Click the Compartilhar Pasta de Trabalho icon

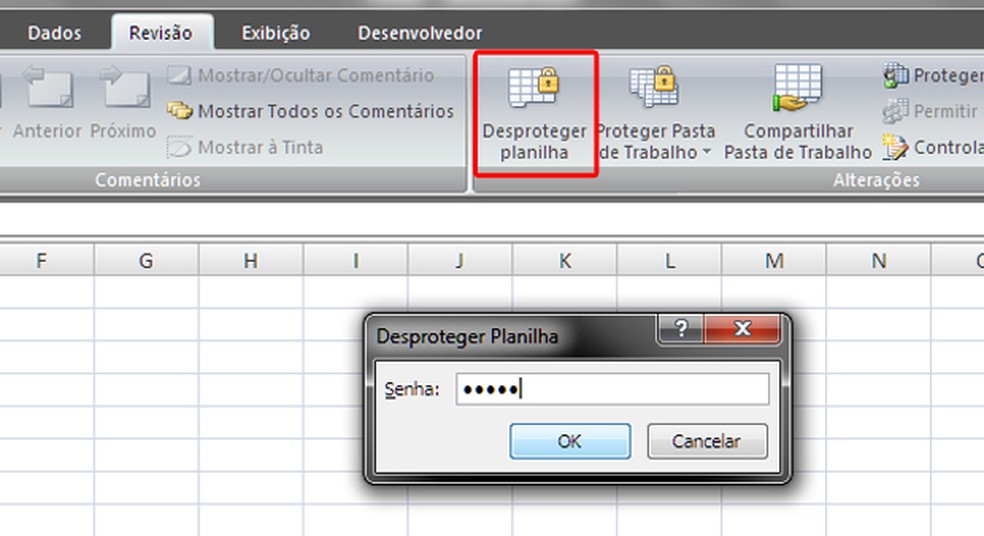[x=797, y=87]
